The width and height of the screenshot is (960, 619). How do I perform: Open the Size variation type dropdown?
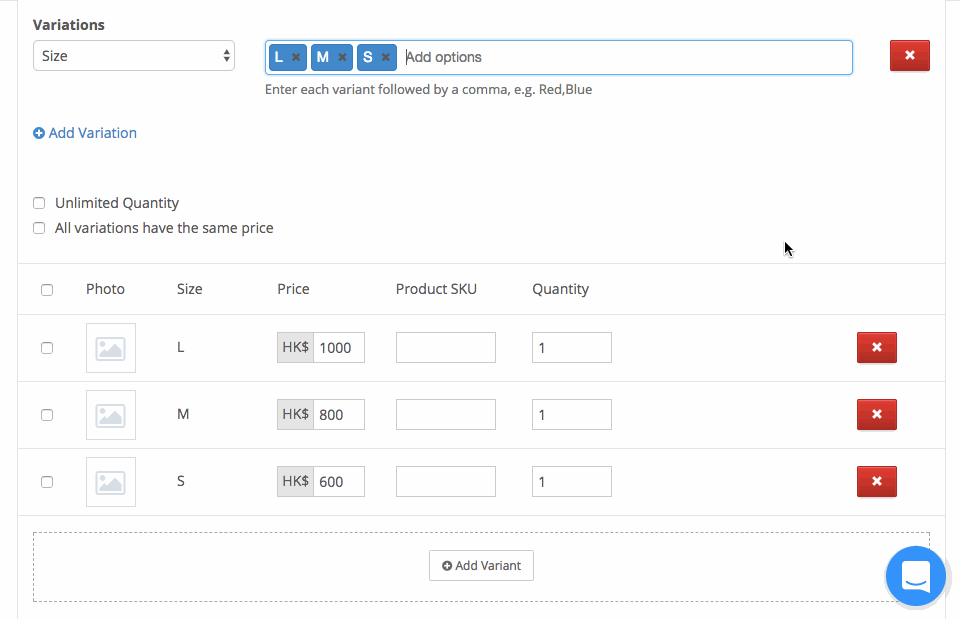(134, 57)
